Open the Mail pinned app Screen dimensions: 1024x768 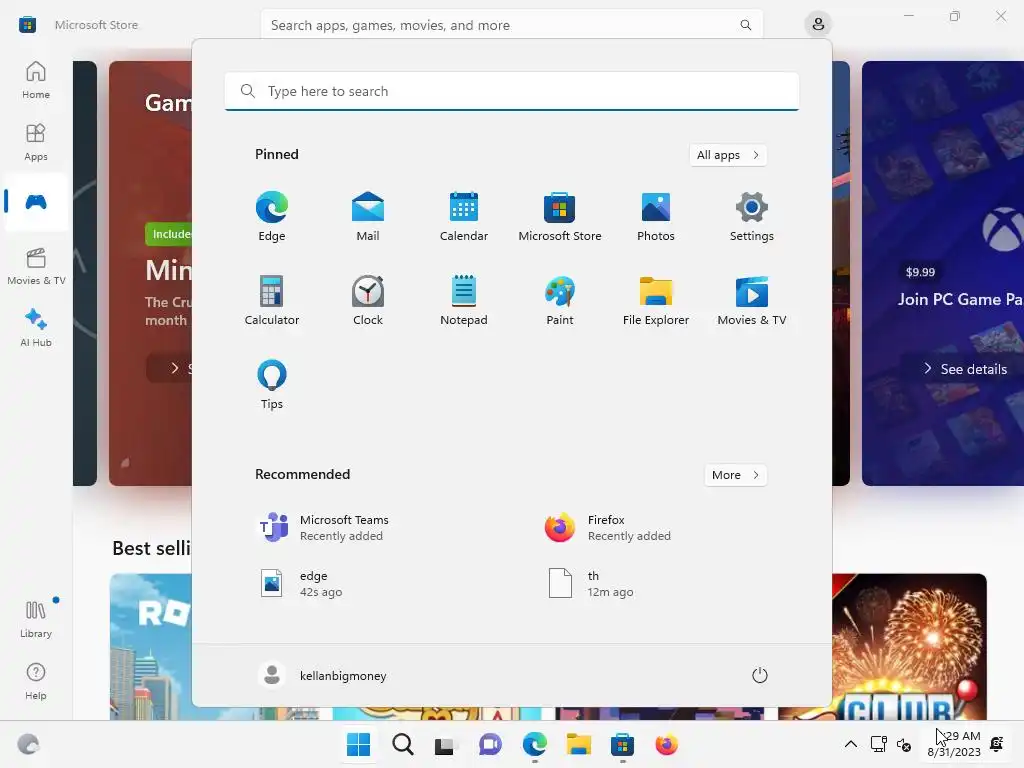(368, 217)
